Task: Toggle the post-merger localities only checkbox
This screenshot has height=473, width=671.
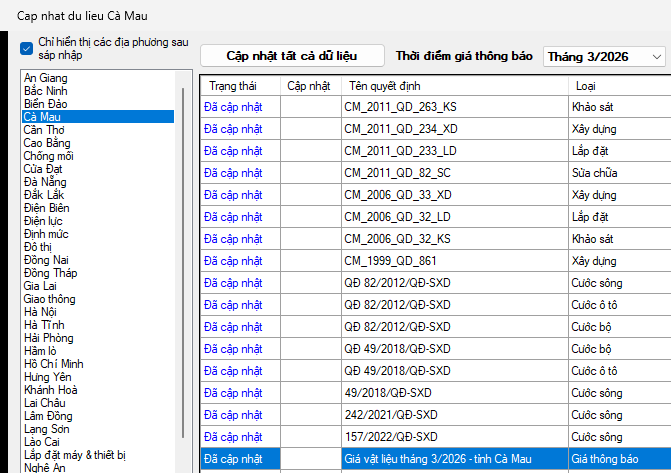Action: pos(26,48)
